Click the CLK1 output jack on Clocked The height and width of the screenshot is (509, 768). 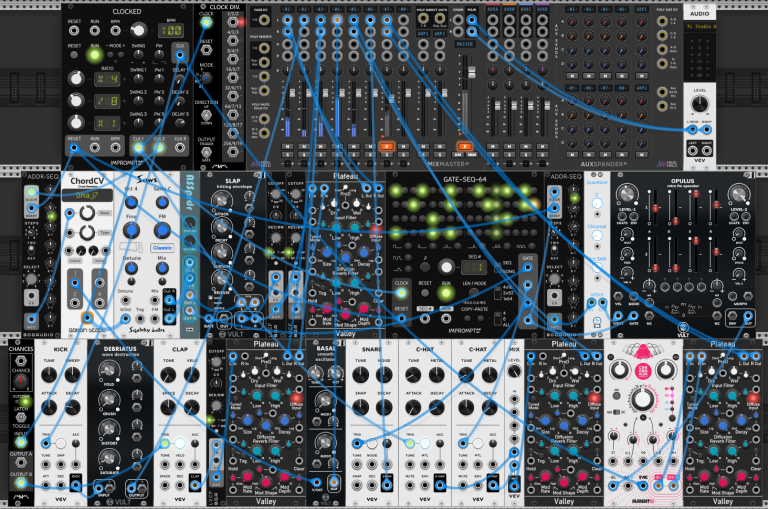[x=139, y=147]
